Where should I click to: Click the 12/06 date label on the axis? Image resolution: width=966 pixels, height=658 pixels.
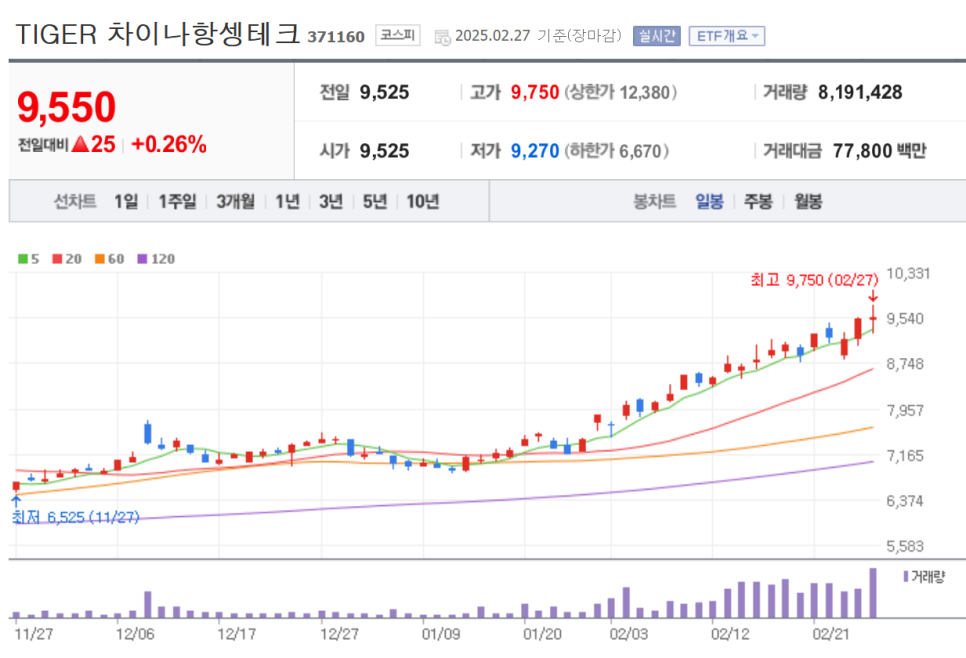[136, 635]
